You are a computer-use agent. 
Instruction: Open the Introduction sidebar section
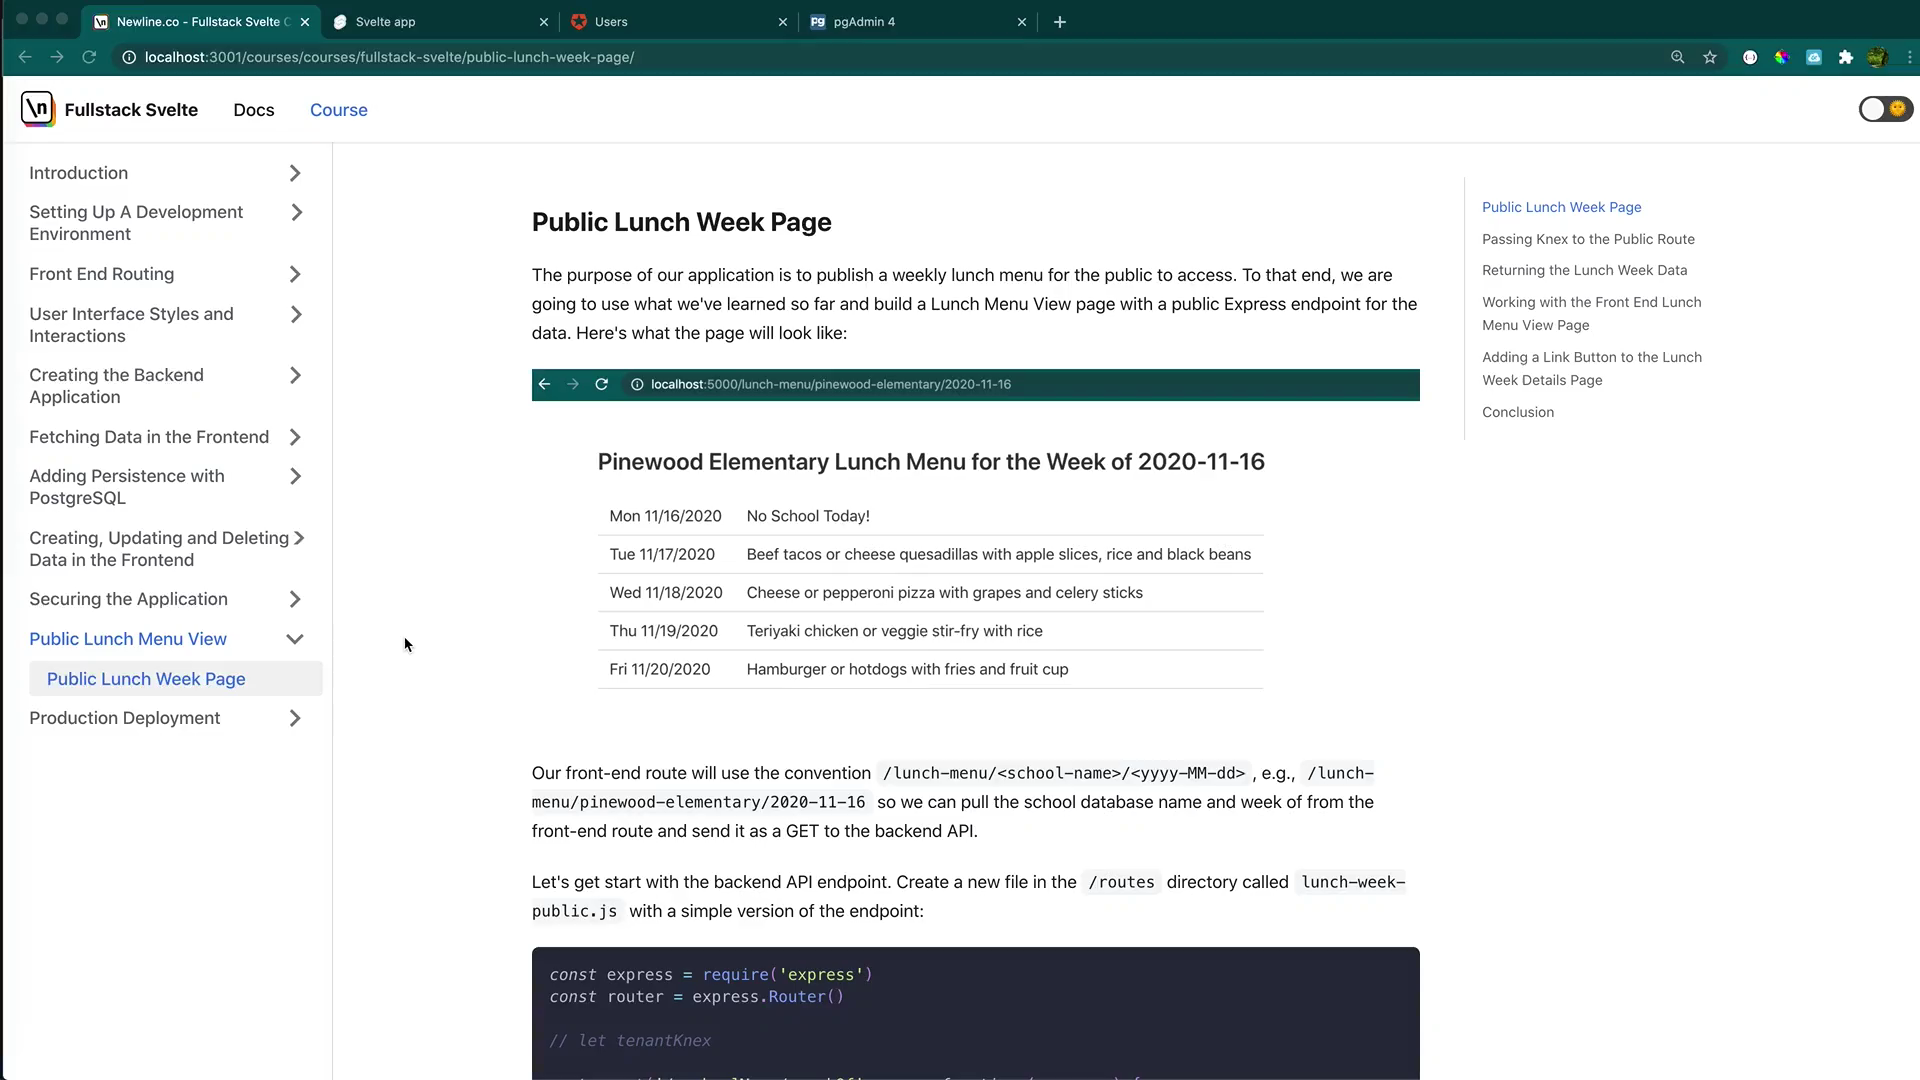pos(79,173)
